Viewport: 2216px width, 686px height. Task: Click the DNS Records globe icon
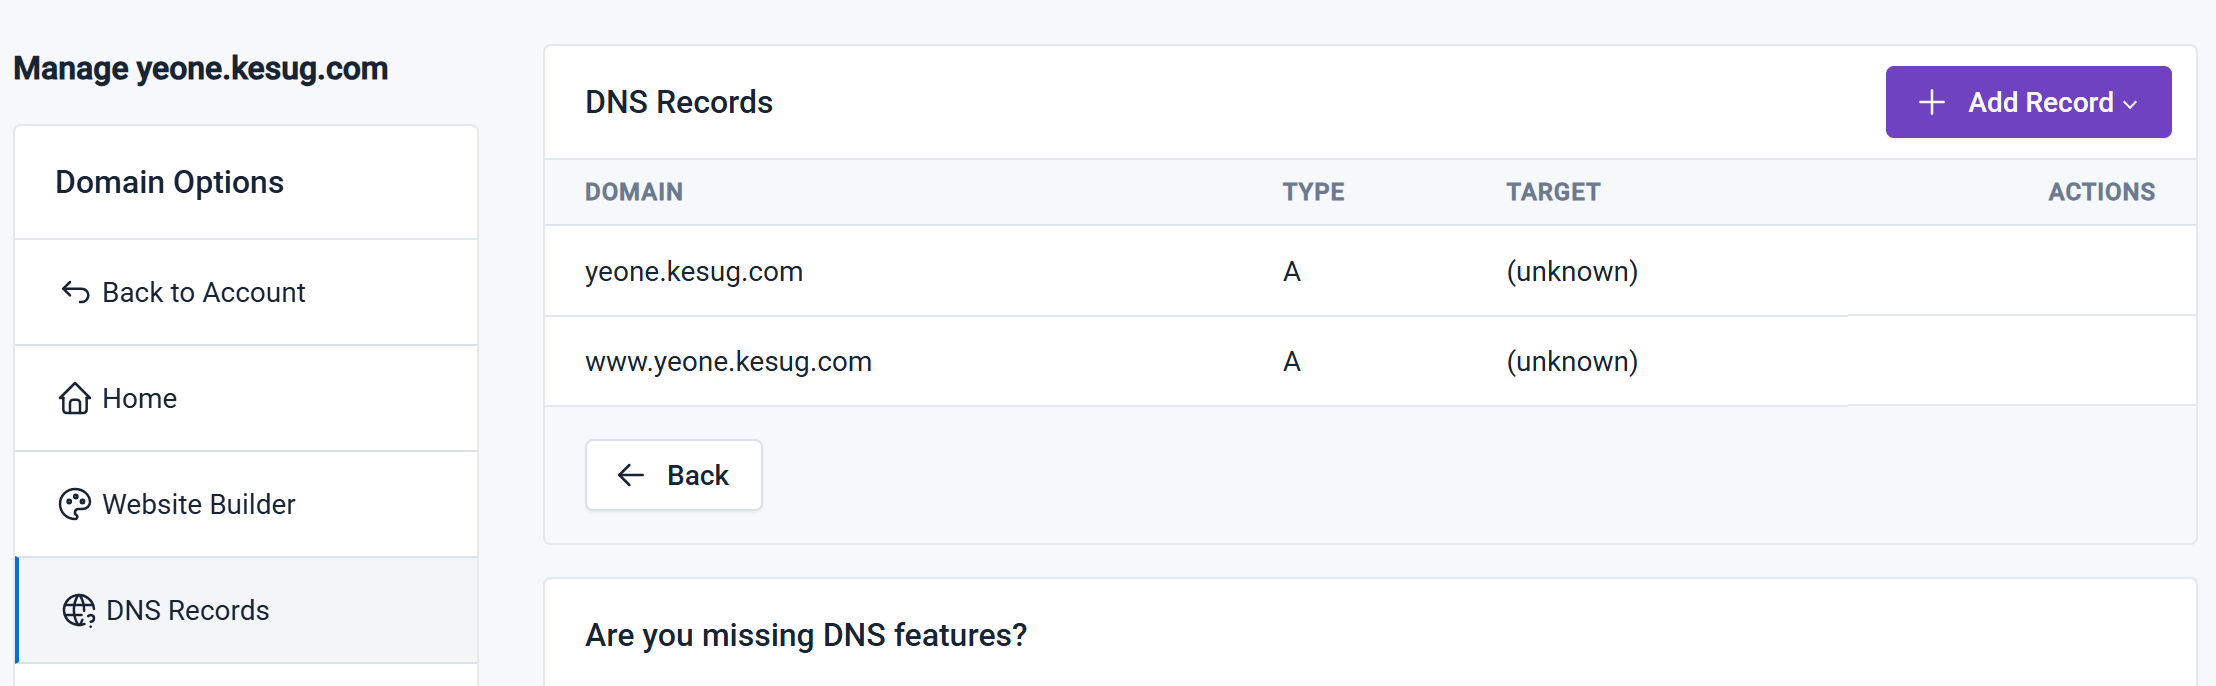pos(78,610)
